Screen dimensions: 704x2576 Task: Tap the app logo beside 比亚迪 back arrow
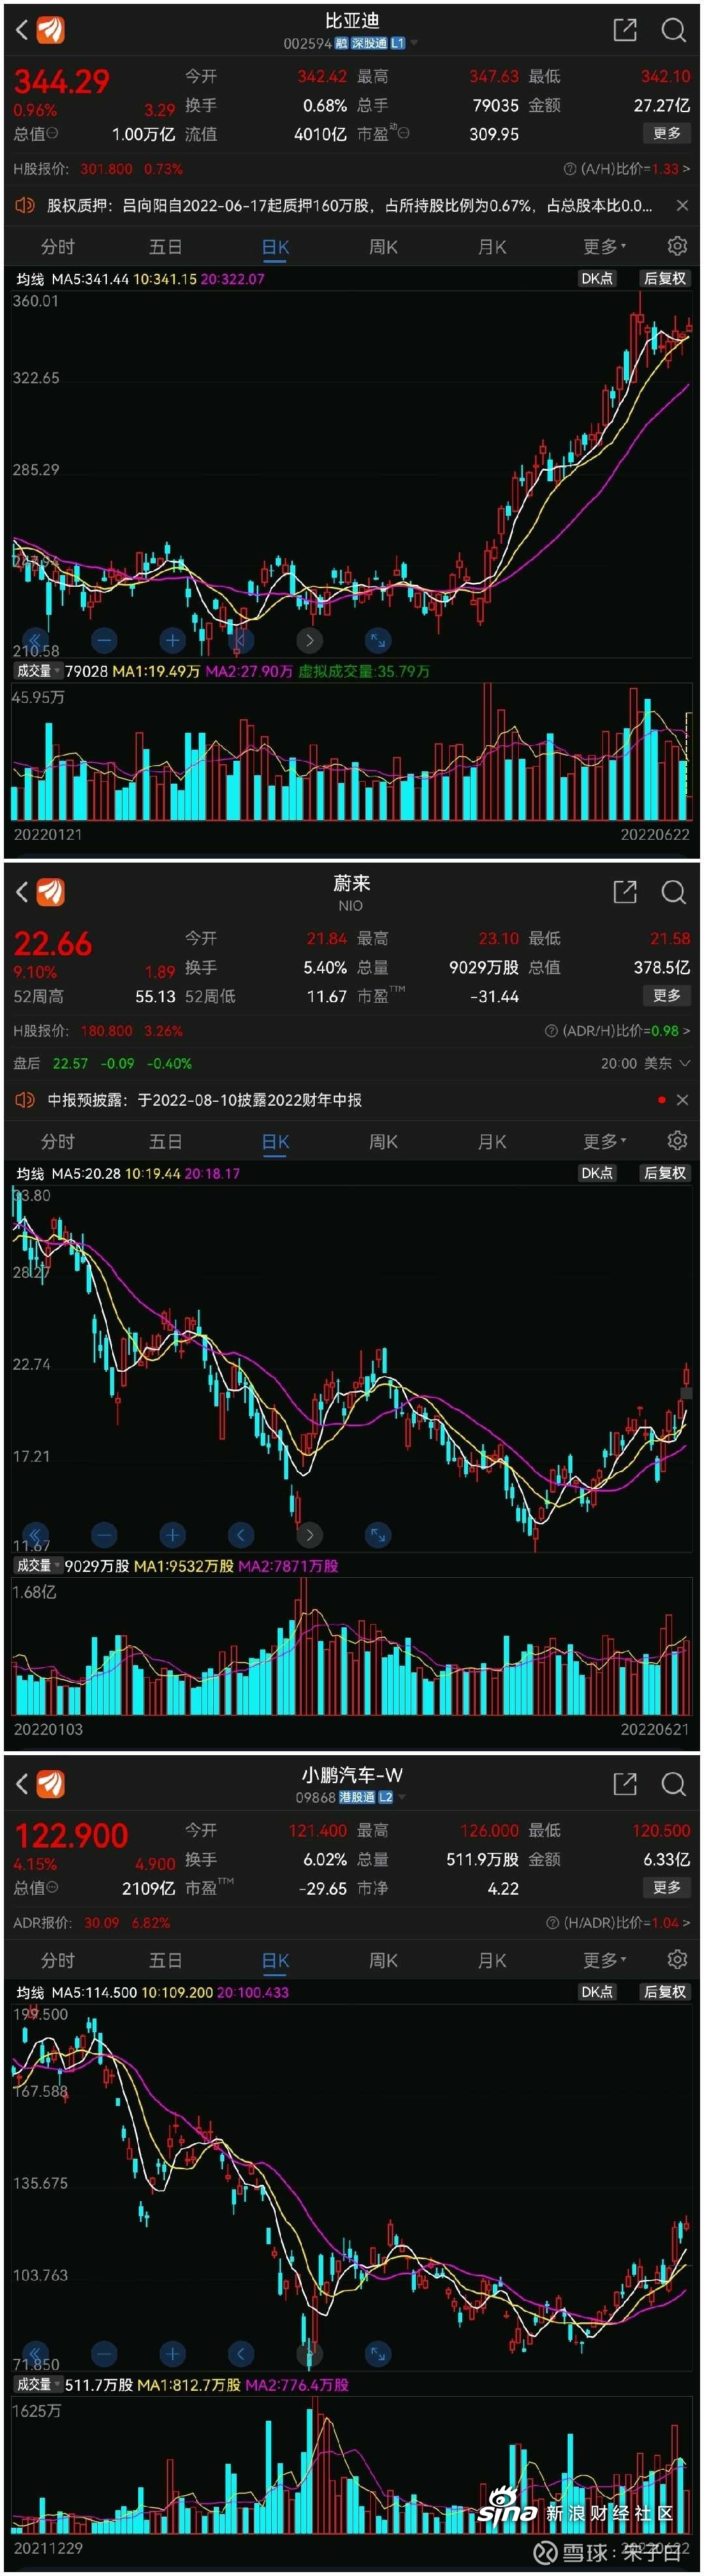point(50,30)
